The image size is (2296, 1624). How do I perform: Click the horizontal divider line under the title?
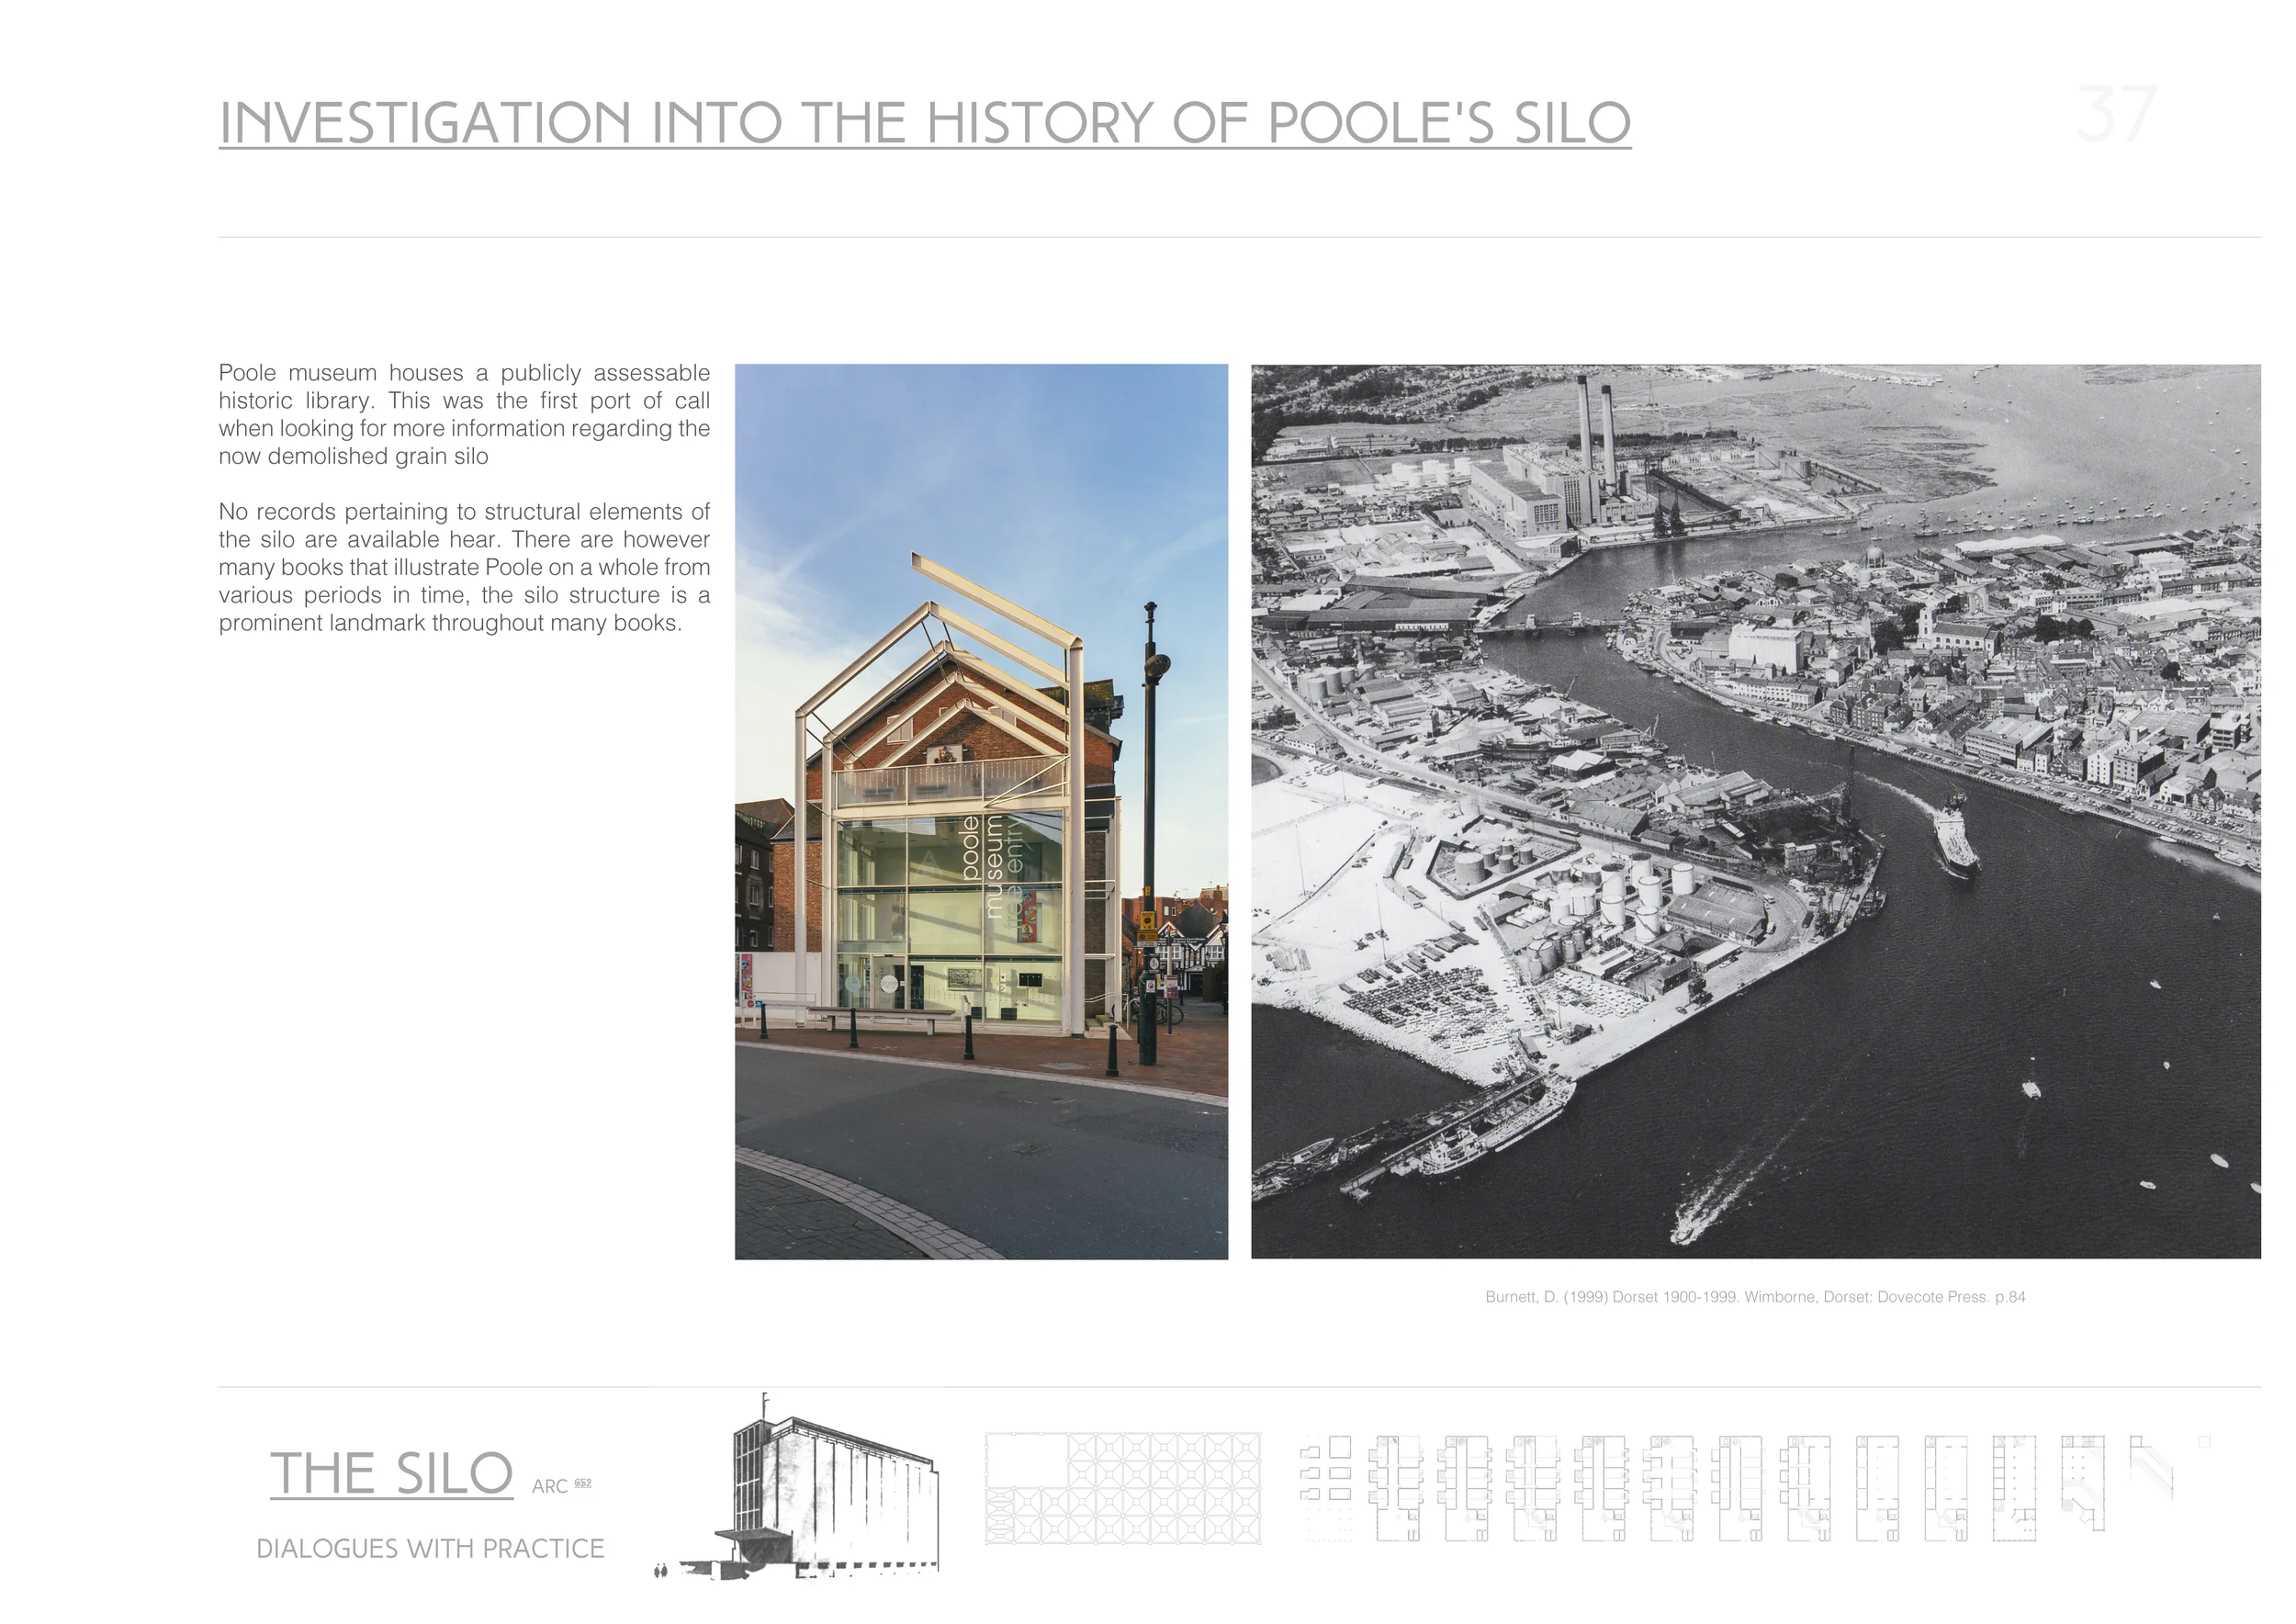click(1150, 235)
